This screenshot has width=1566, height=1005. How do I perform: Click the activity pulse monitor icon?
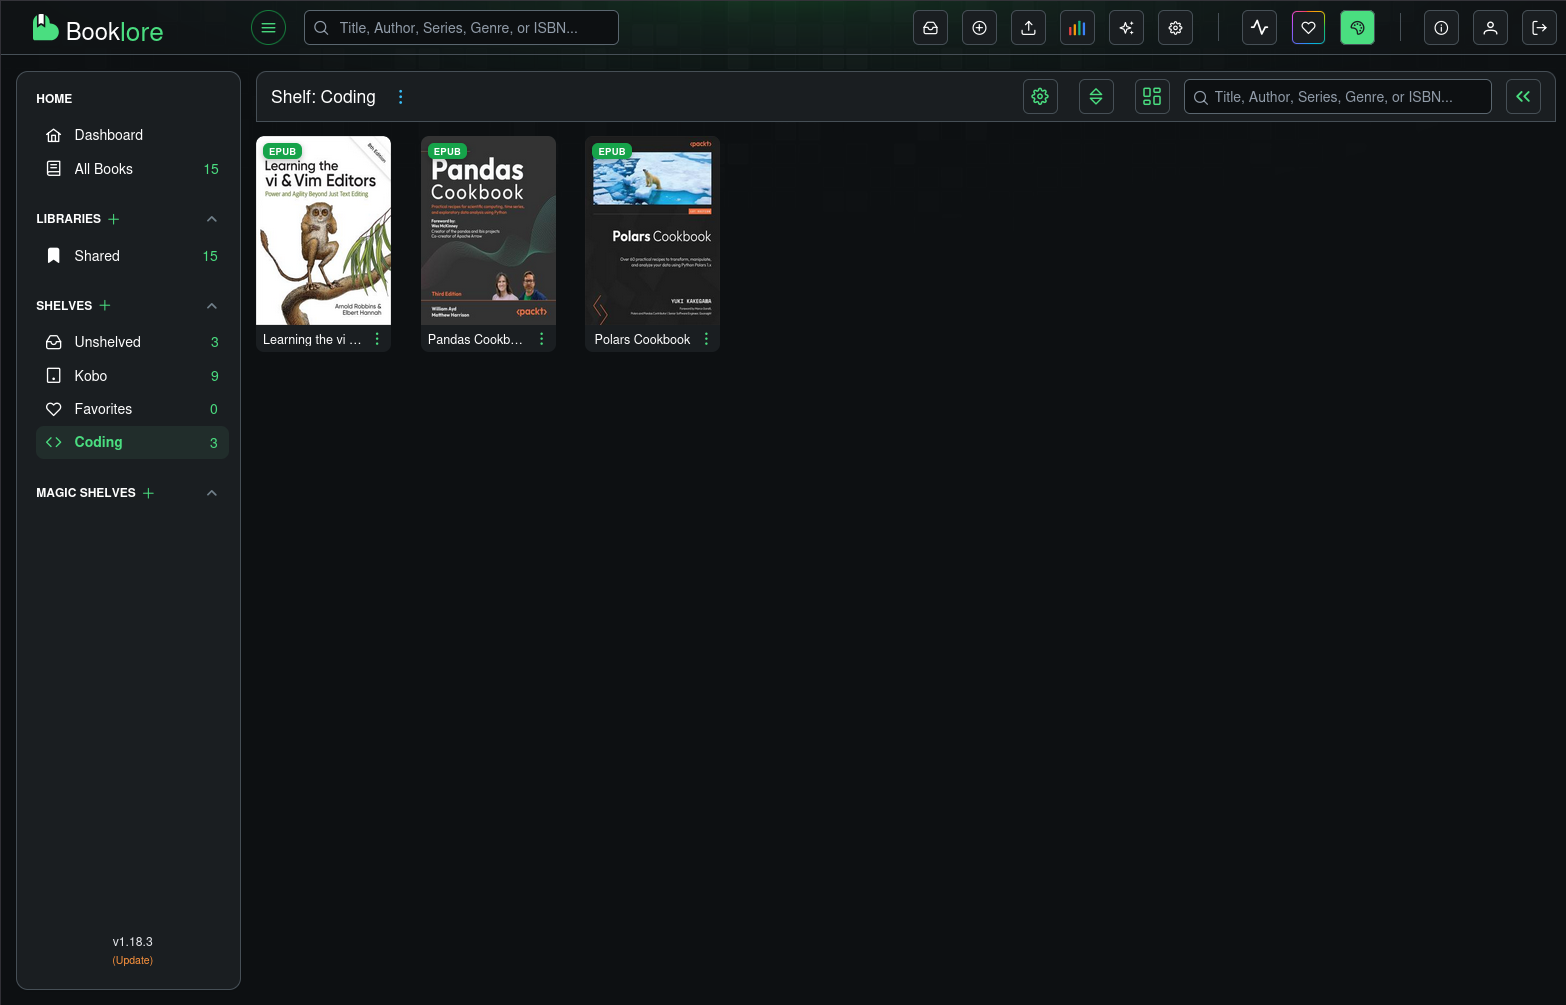1259,27
